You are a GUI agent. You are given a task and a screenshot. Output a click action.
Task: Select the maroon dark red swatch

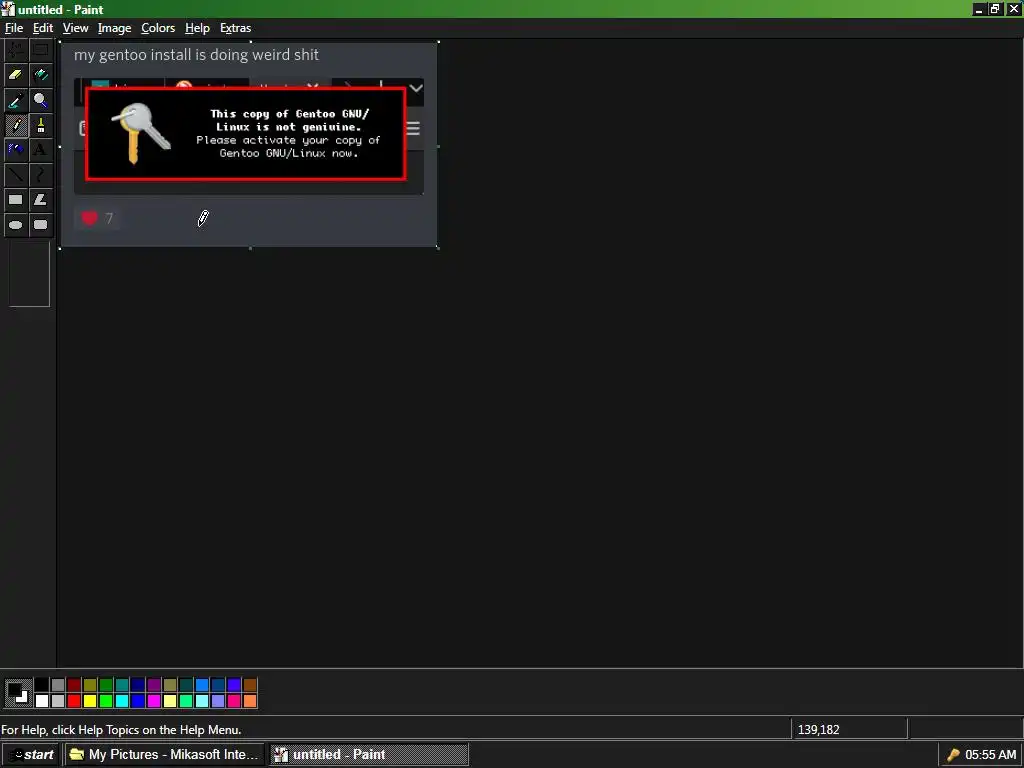(74, 684)
